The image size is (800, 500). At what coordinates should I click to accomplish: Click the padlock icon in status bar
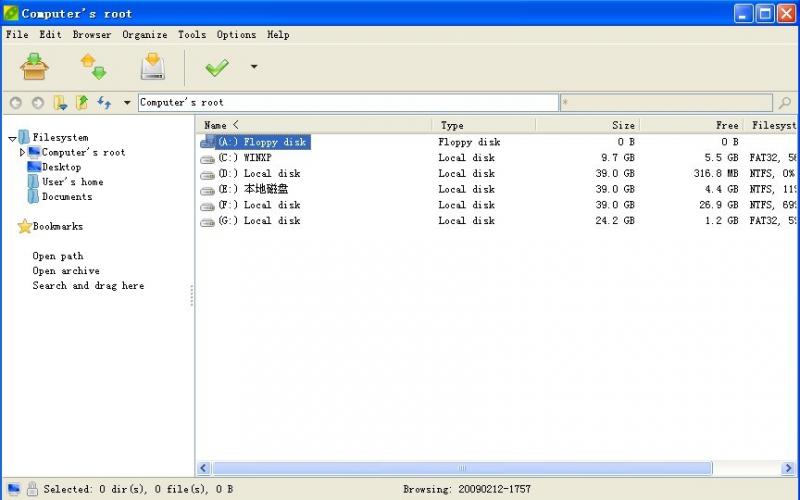coord(32,489)
